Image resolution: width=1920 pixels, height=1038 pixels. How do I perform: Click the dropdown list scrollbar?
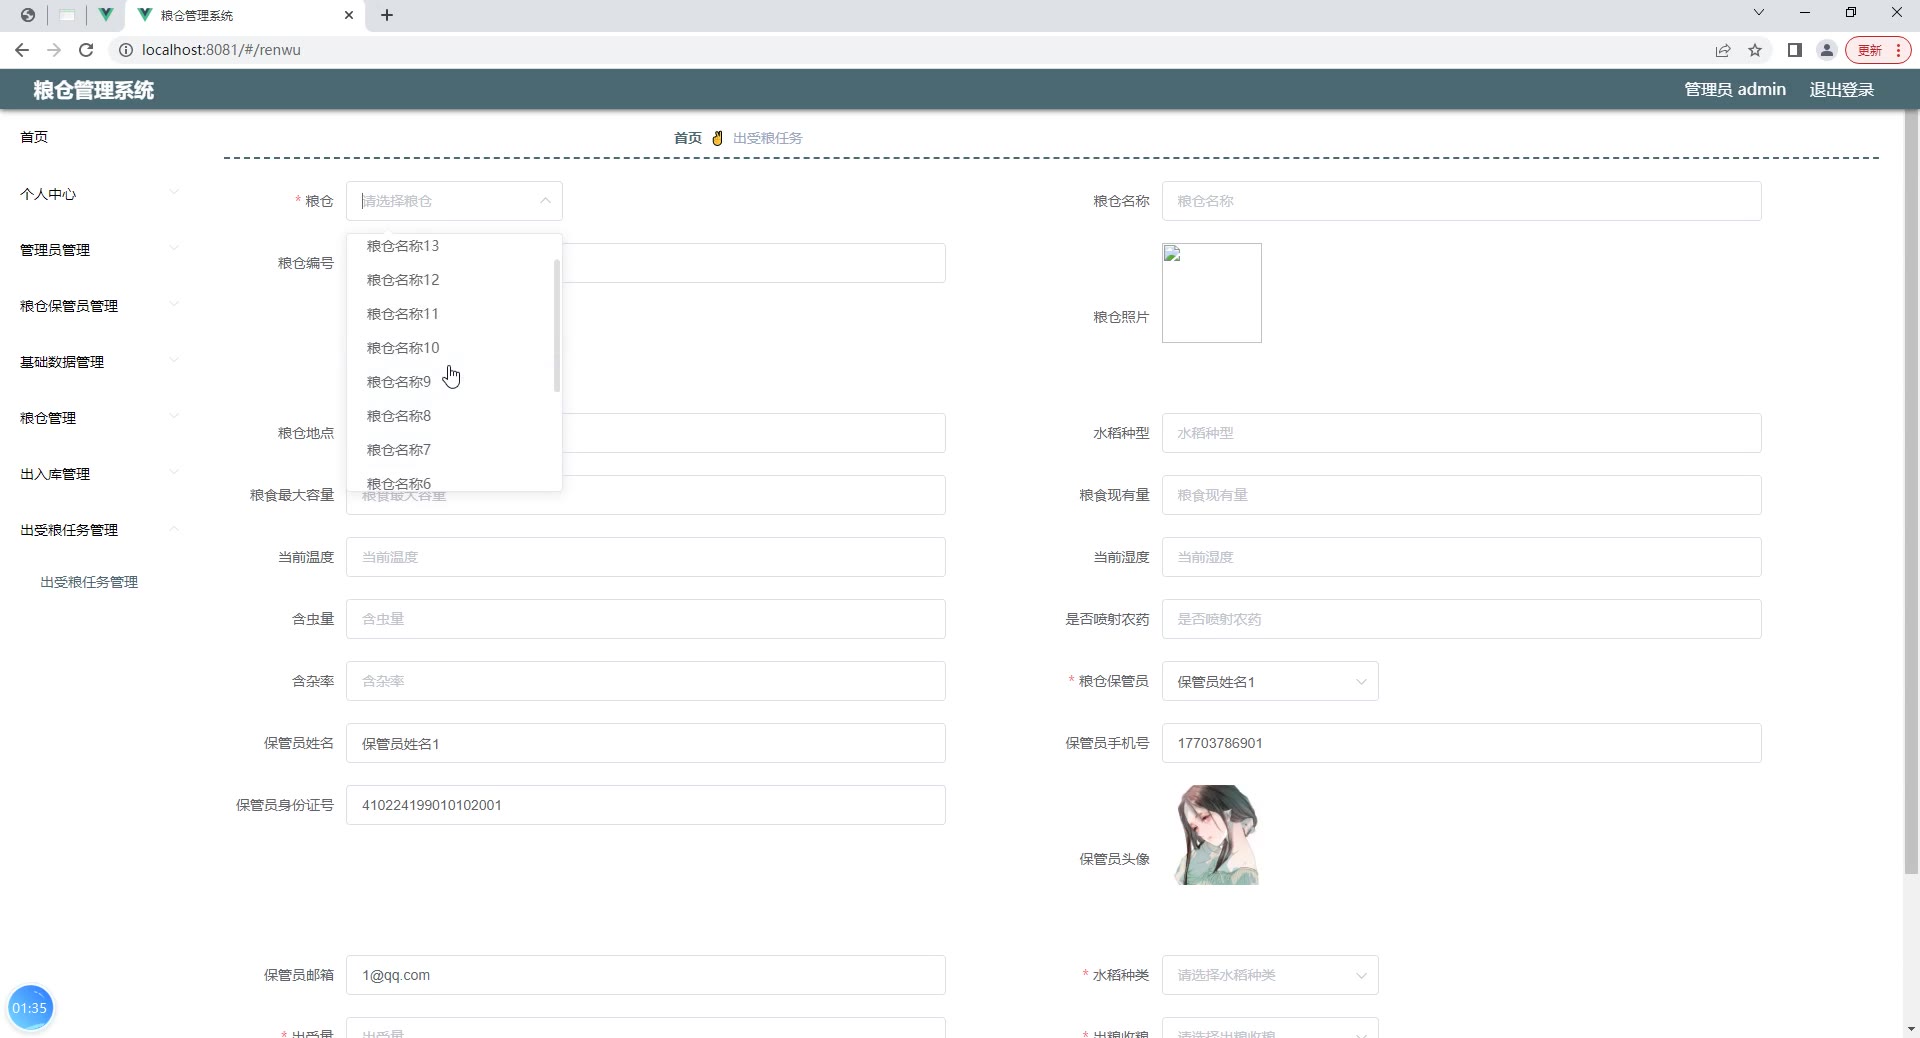pos(556,326)
